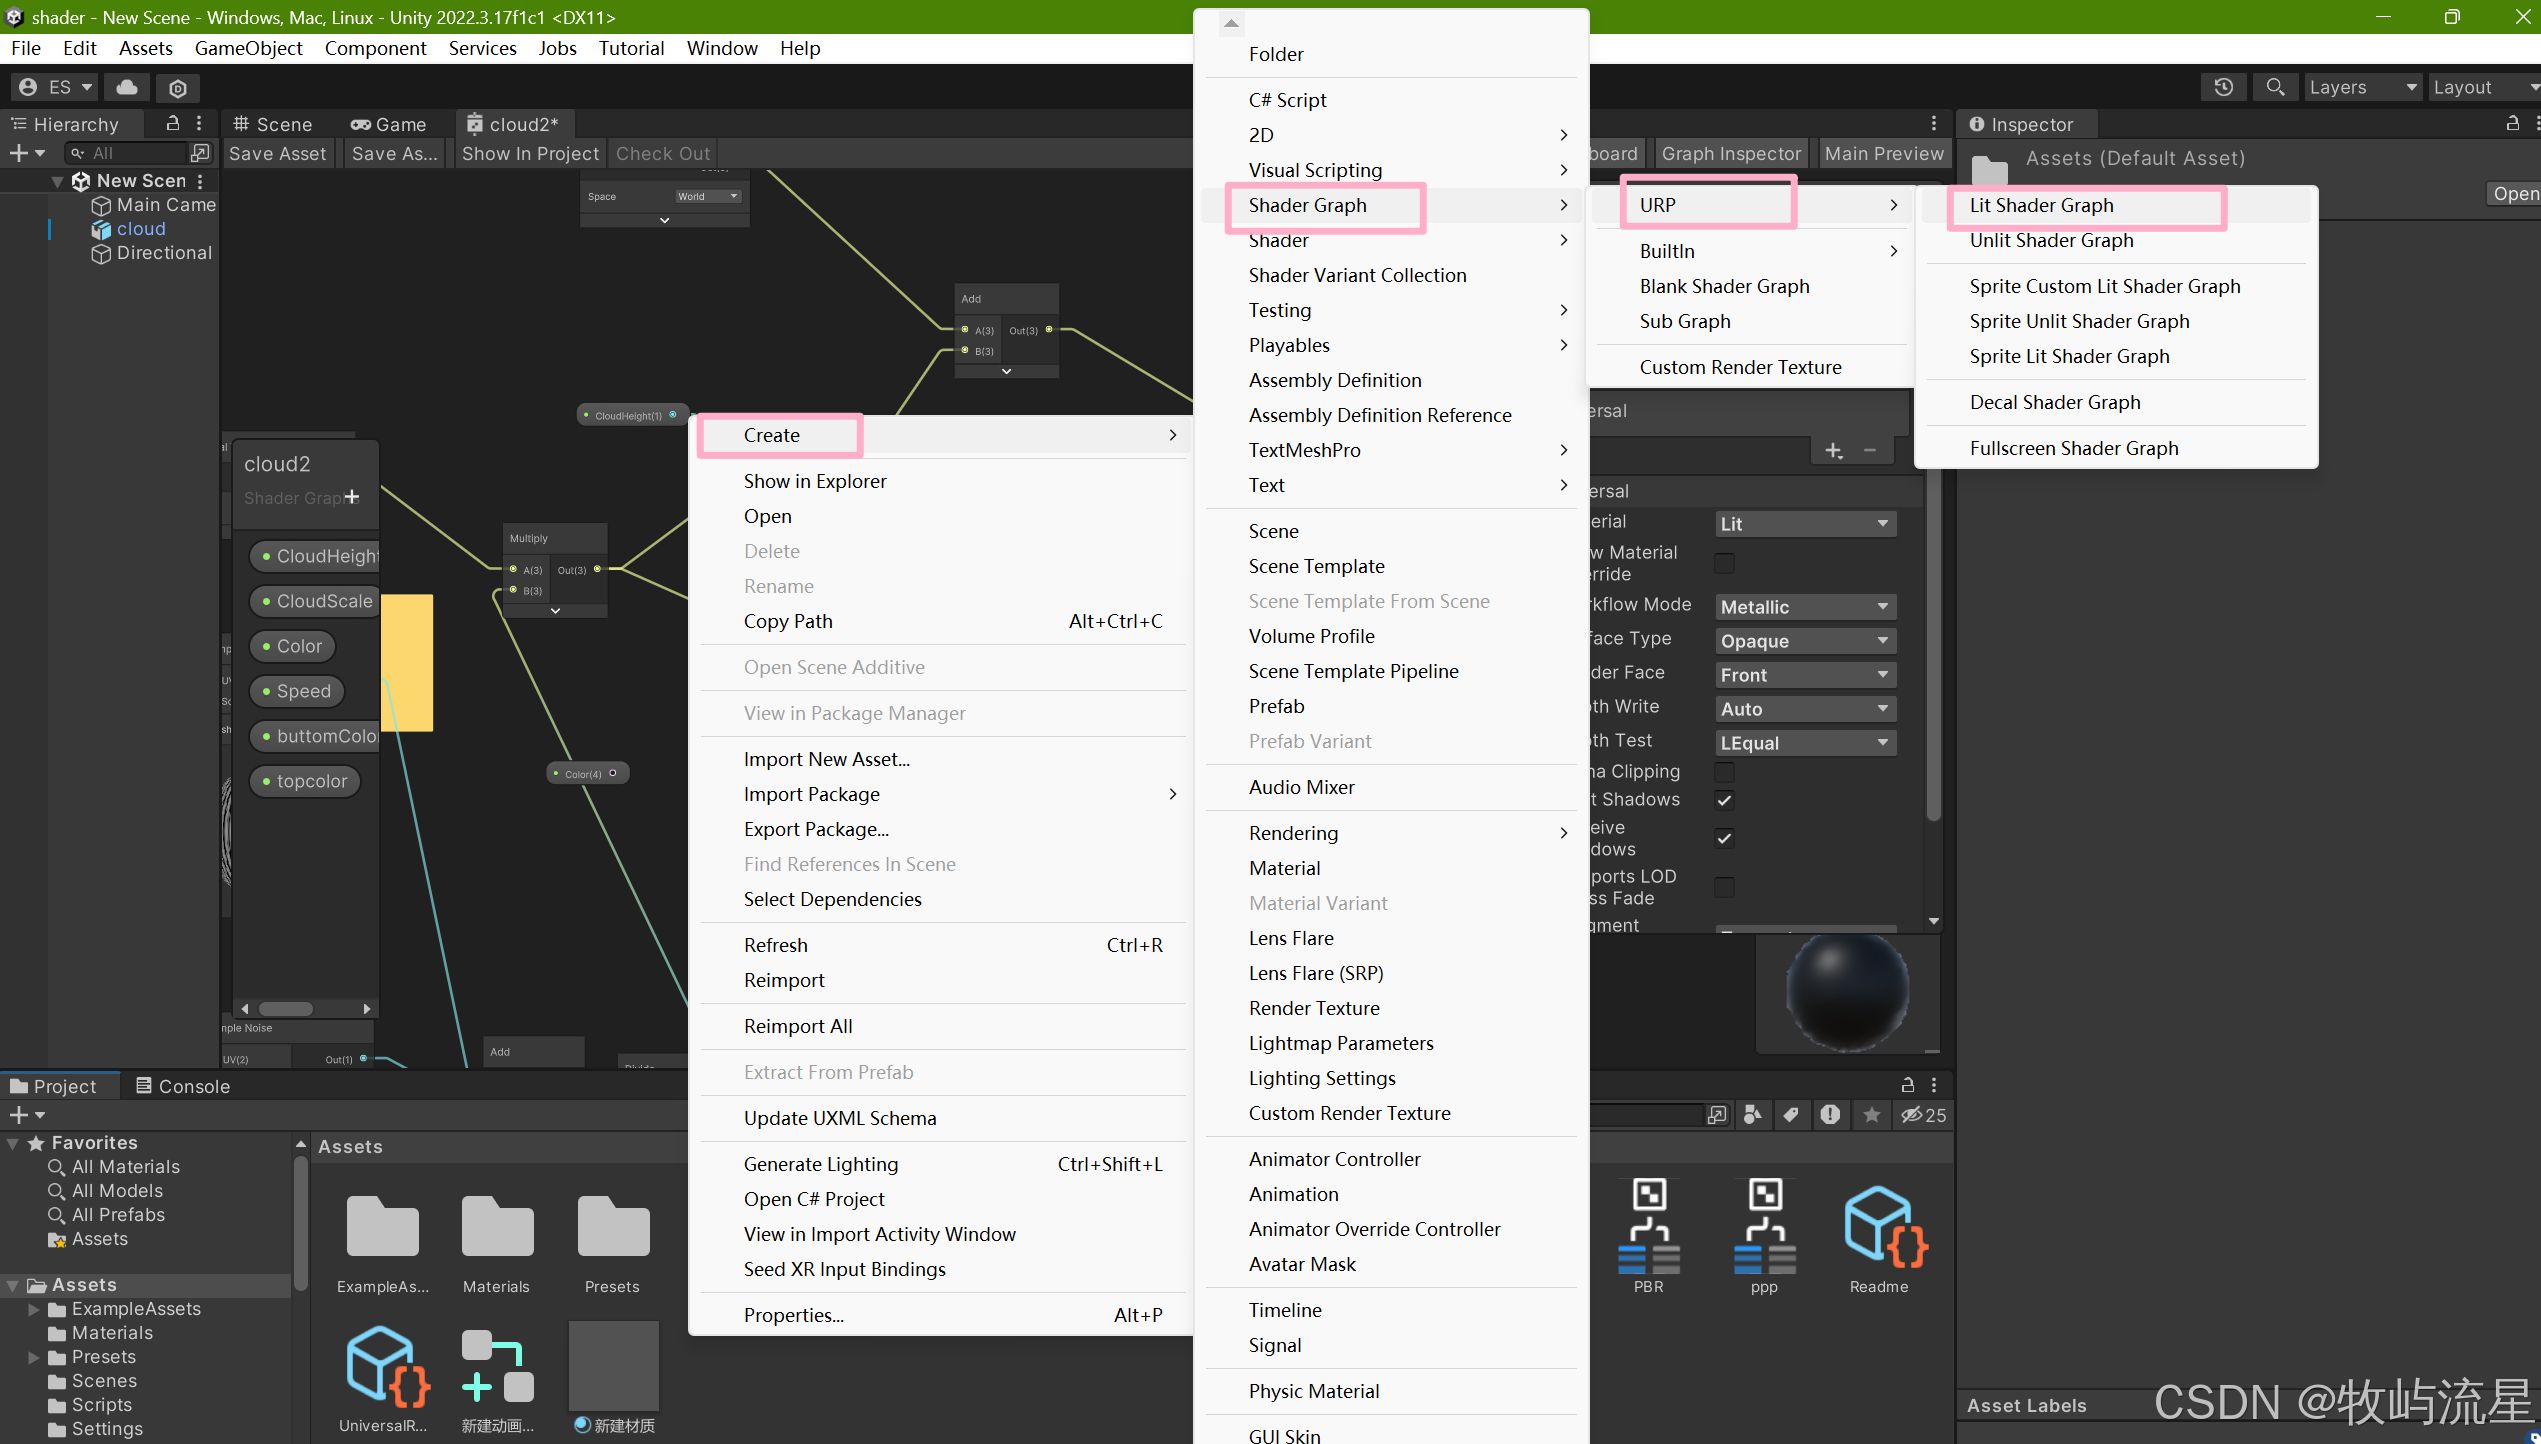Image resolution: width=2541 pixels, height=1444 pixels.
Task: Switch to the Console tab
Action: [x=183, y=1086]
